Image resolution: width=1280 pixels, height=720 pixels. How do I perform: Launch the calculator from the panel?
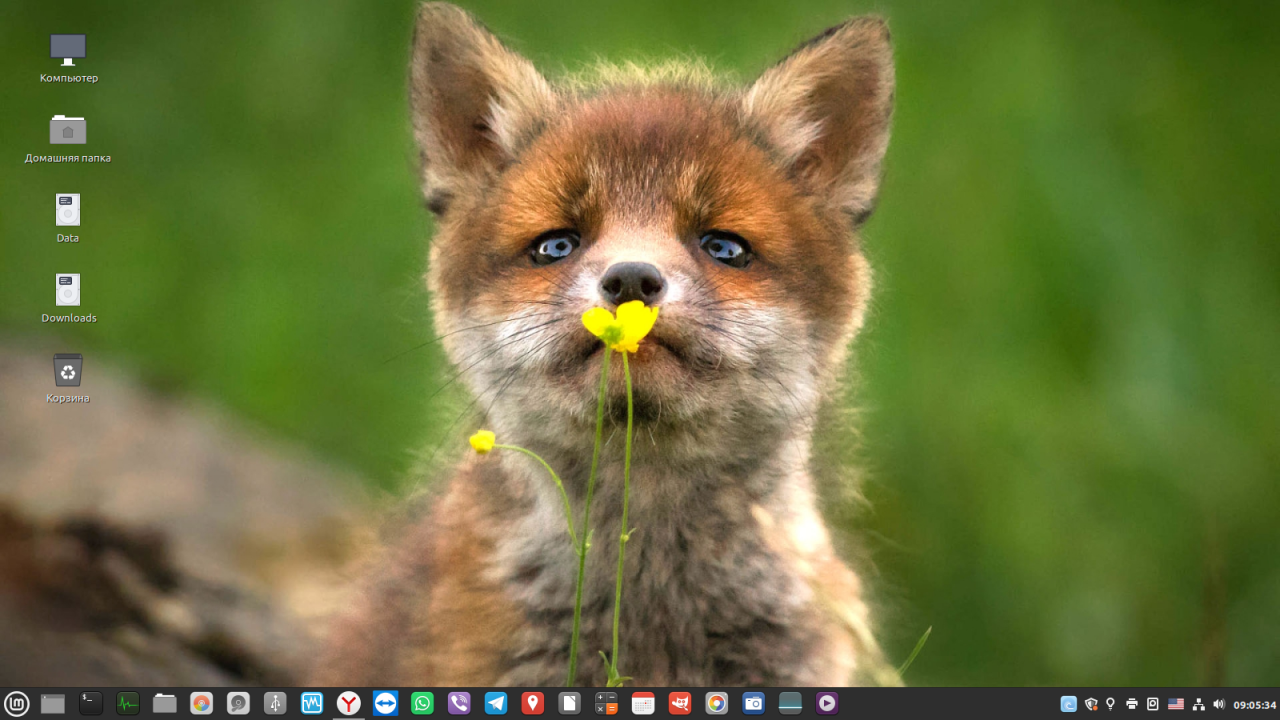click(x=606, y=704)
